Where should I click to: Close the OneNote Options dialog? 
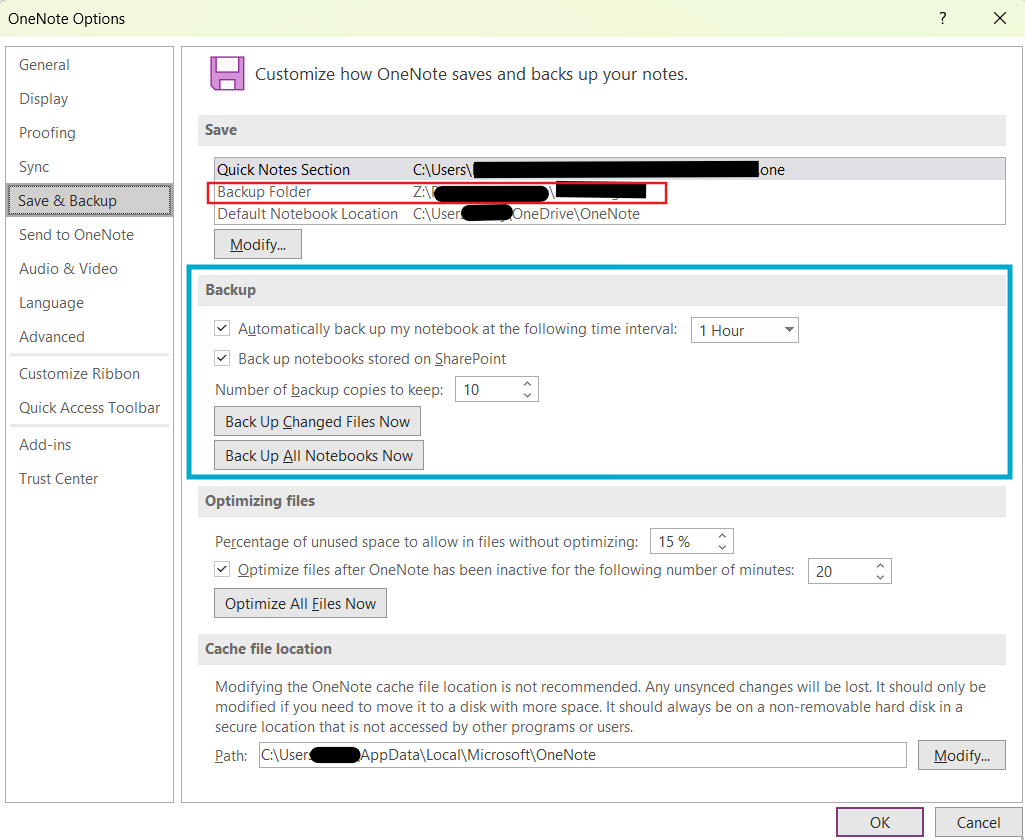point(1000,18)
